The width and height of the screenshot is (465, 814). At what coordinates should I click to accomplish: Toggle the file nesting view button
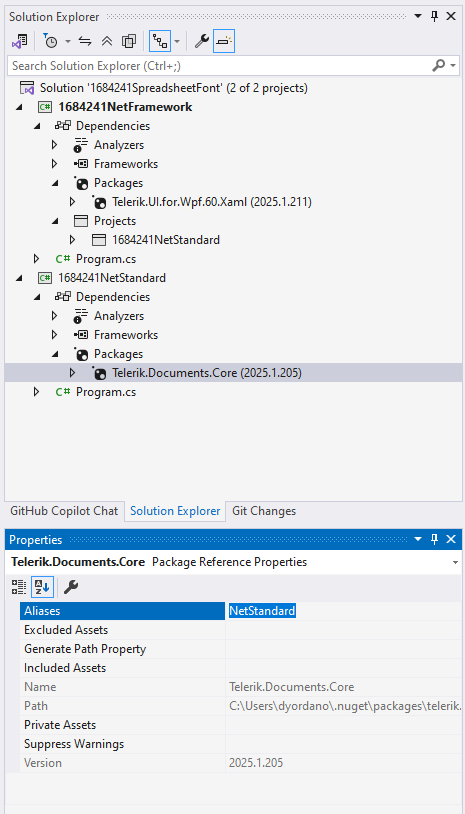[160, 41]
